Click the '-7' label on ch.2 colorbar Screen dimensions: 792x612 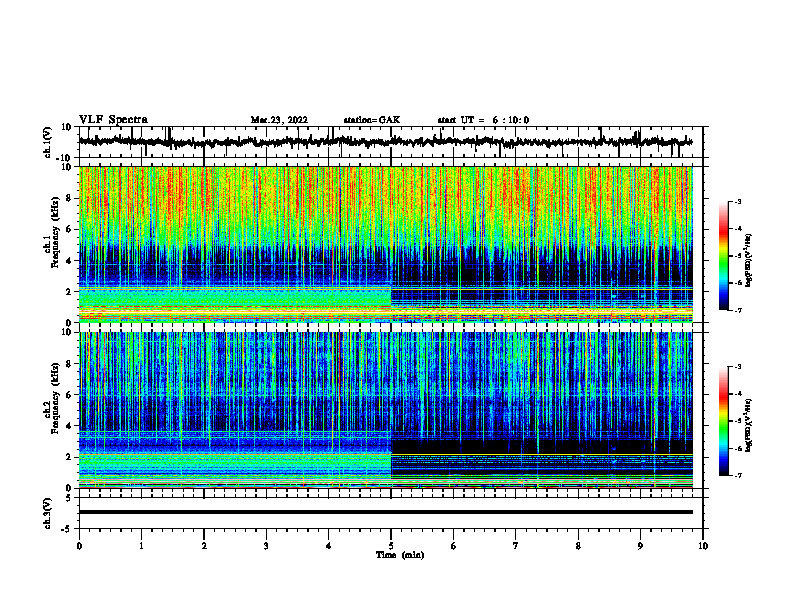pyautogui.click(x=738, y=476)
